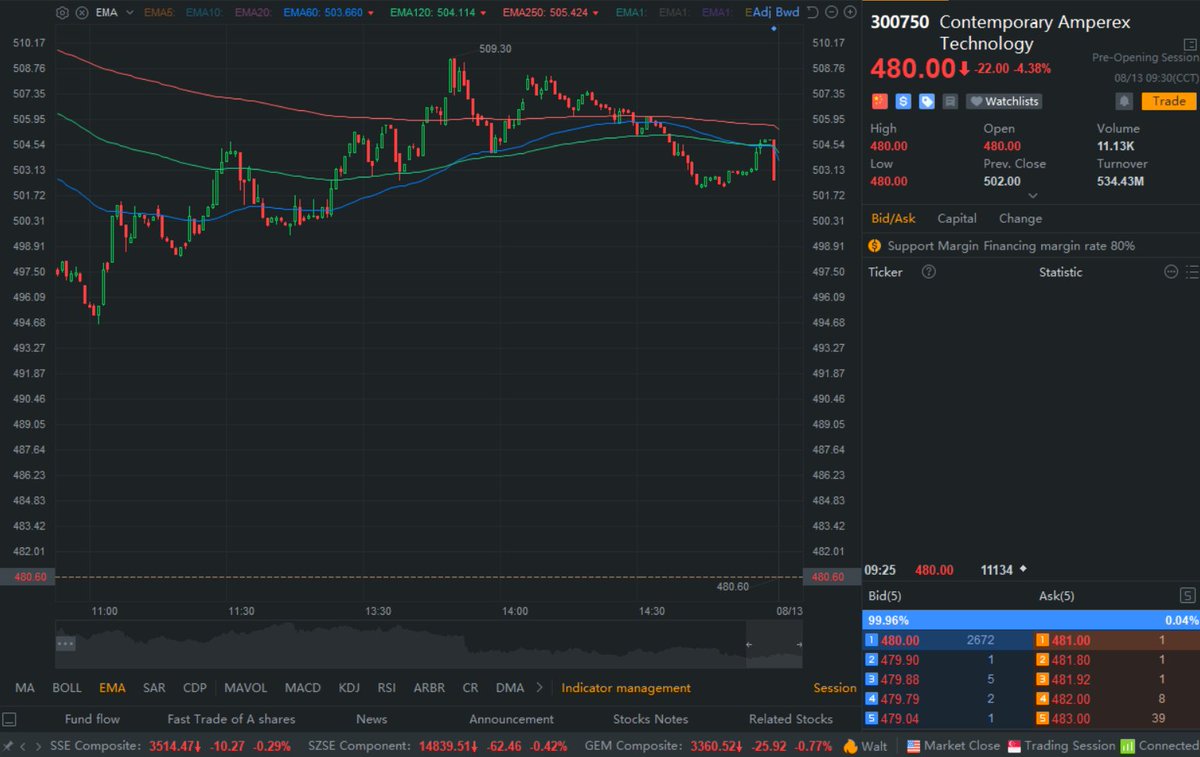Screen dimensions: 1200x757
Task: Show more indicators with right chevron
Action: (540, 688)
